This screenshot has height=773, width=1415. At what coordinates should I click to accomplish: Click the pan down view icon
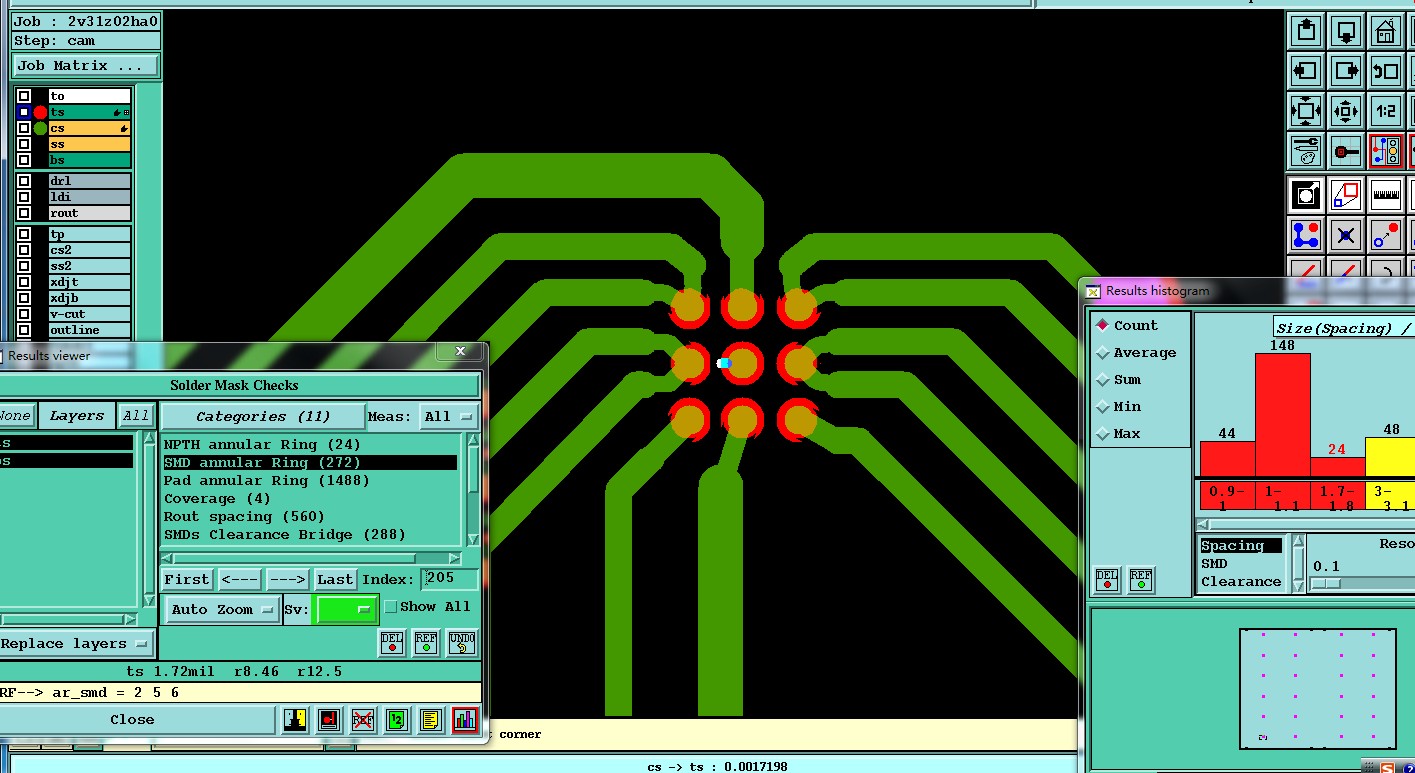pos(1346,31)
